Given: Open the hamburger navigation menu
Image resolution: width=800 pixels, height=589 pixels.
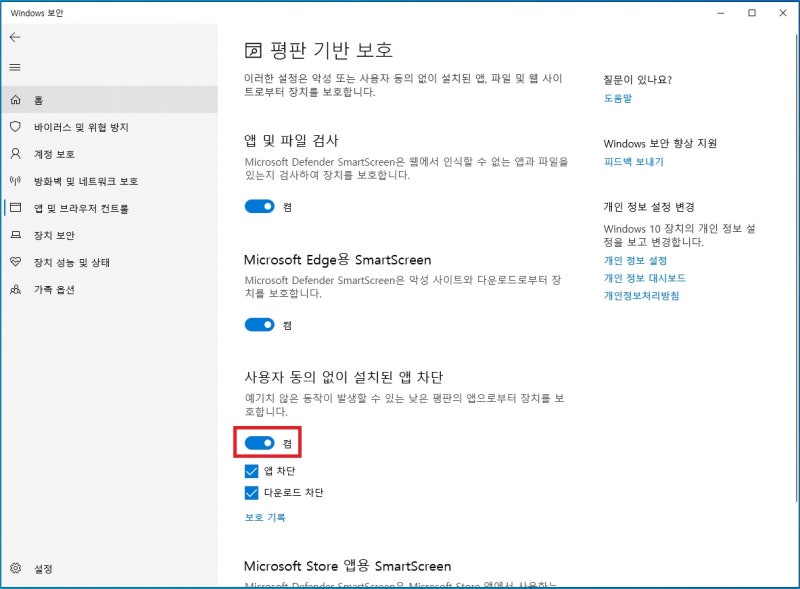Looking at the screenshot, I should (x=15, y=67).
